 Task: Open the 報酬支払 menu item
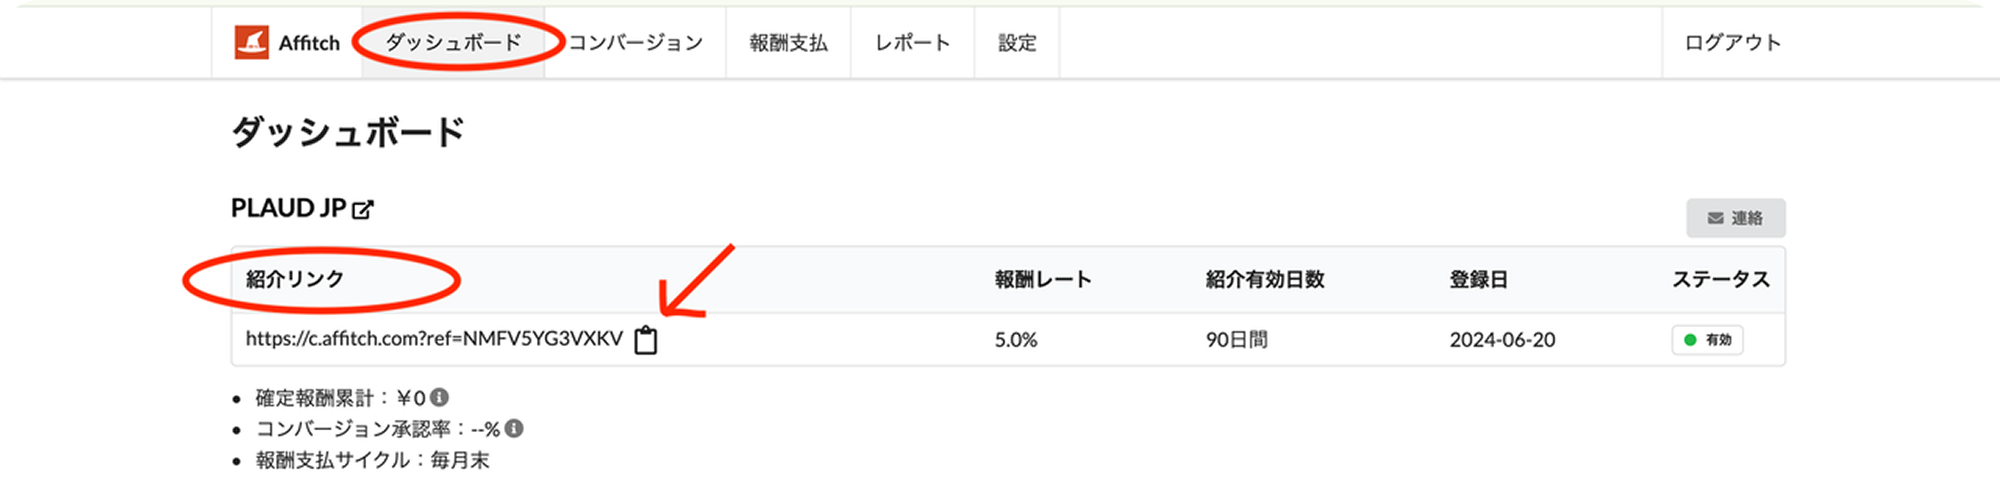click(x=788, y=42)
